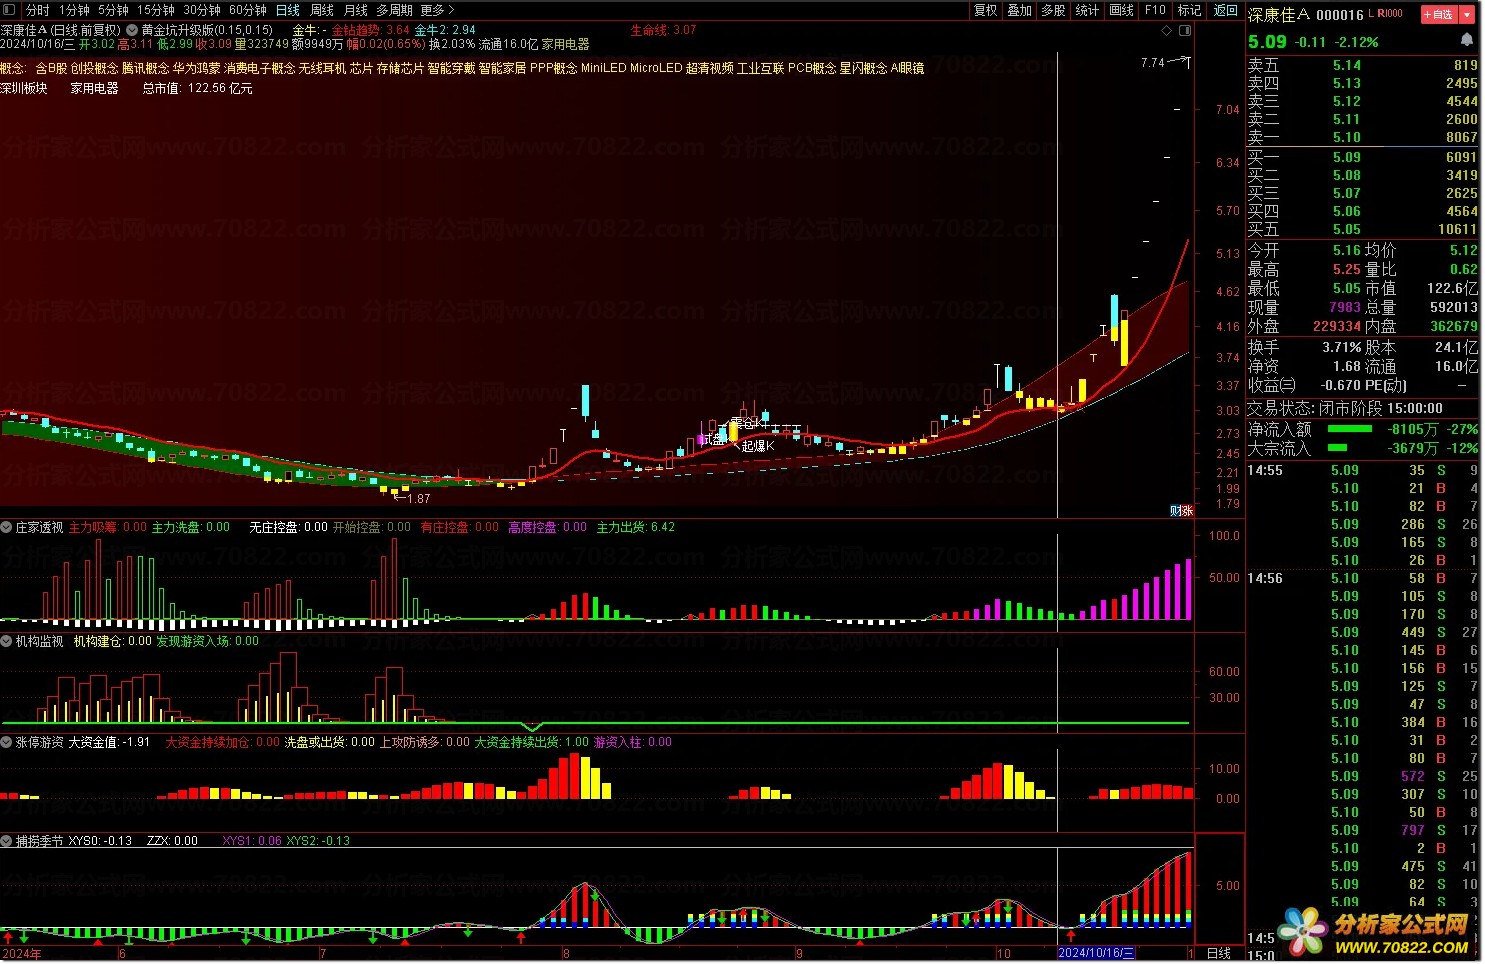Open the 捕捞季节 indicator panel menu

(6, 841)
